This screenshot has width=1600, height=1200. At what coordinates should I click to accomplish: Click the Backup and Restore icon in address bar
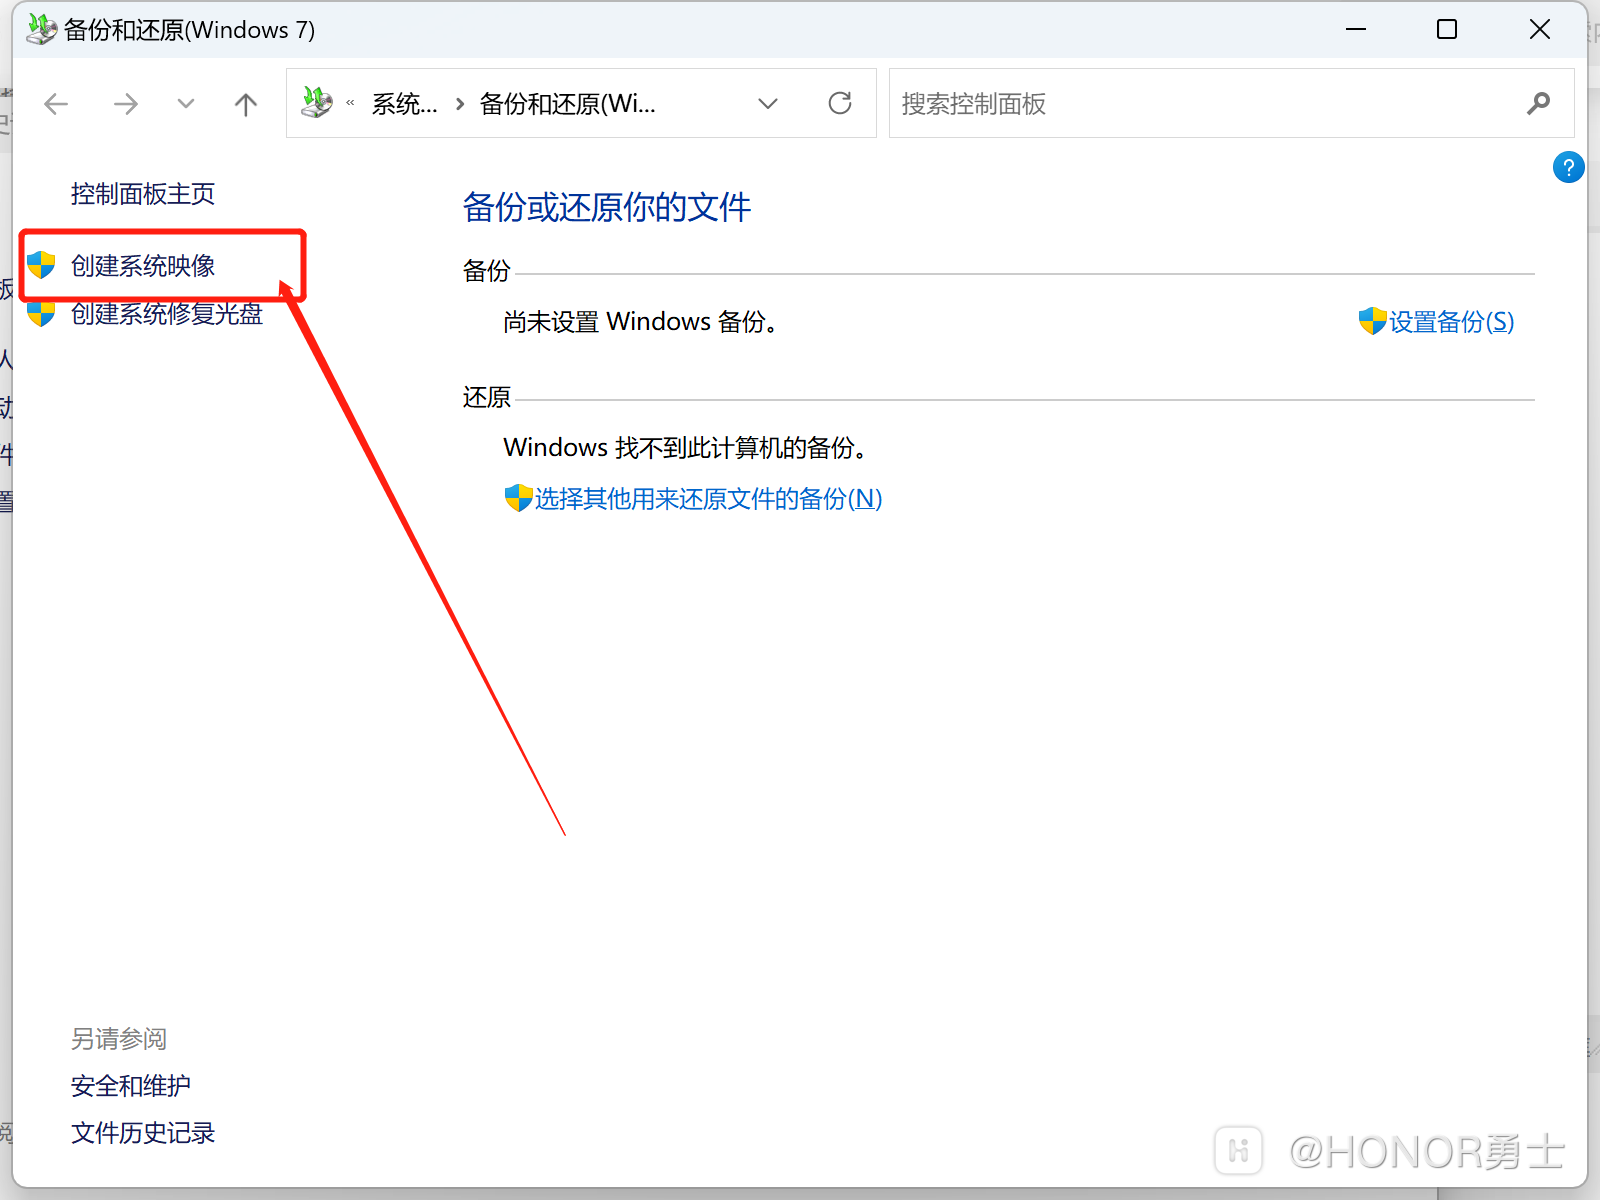click(317, 102)
